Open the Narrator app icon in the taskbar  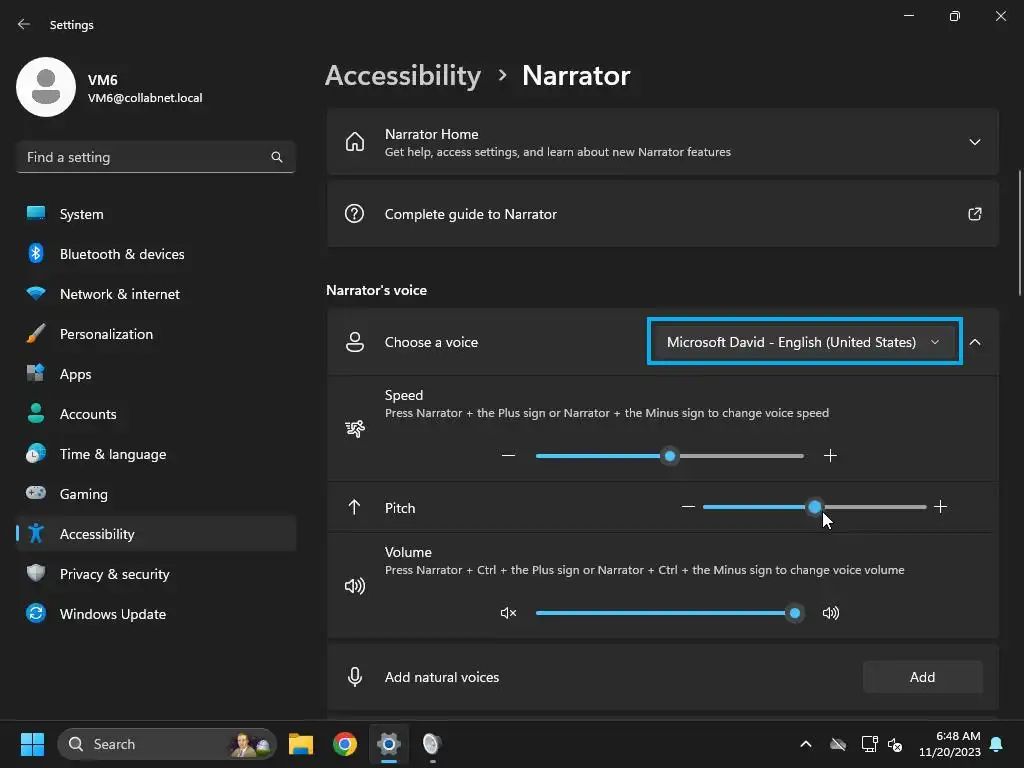pyautogui.click(x=432, y=744)
